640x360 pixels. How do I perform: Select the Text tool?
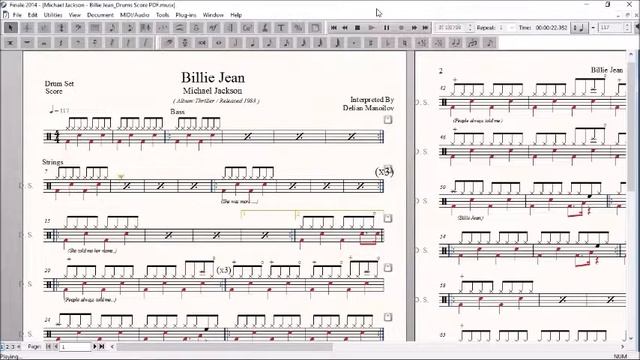click(x=281, y=28)
